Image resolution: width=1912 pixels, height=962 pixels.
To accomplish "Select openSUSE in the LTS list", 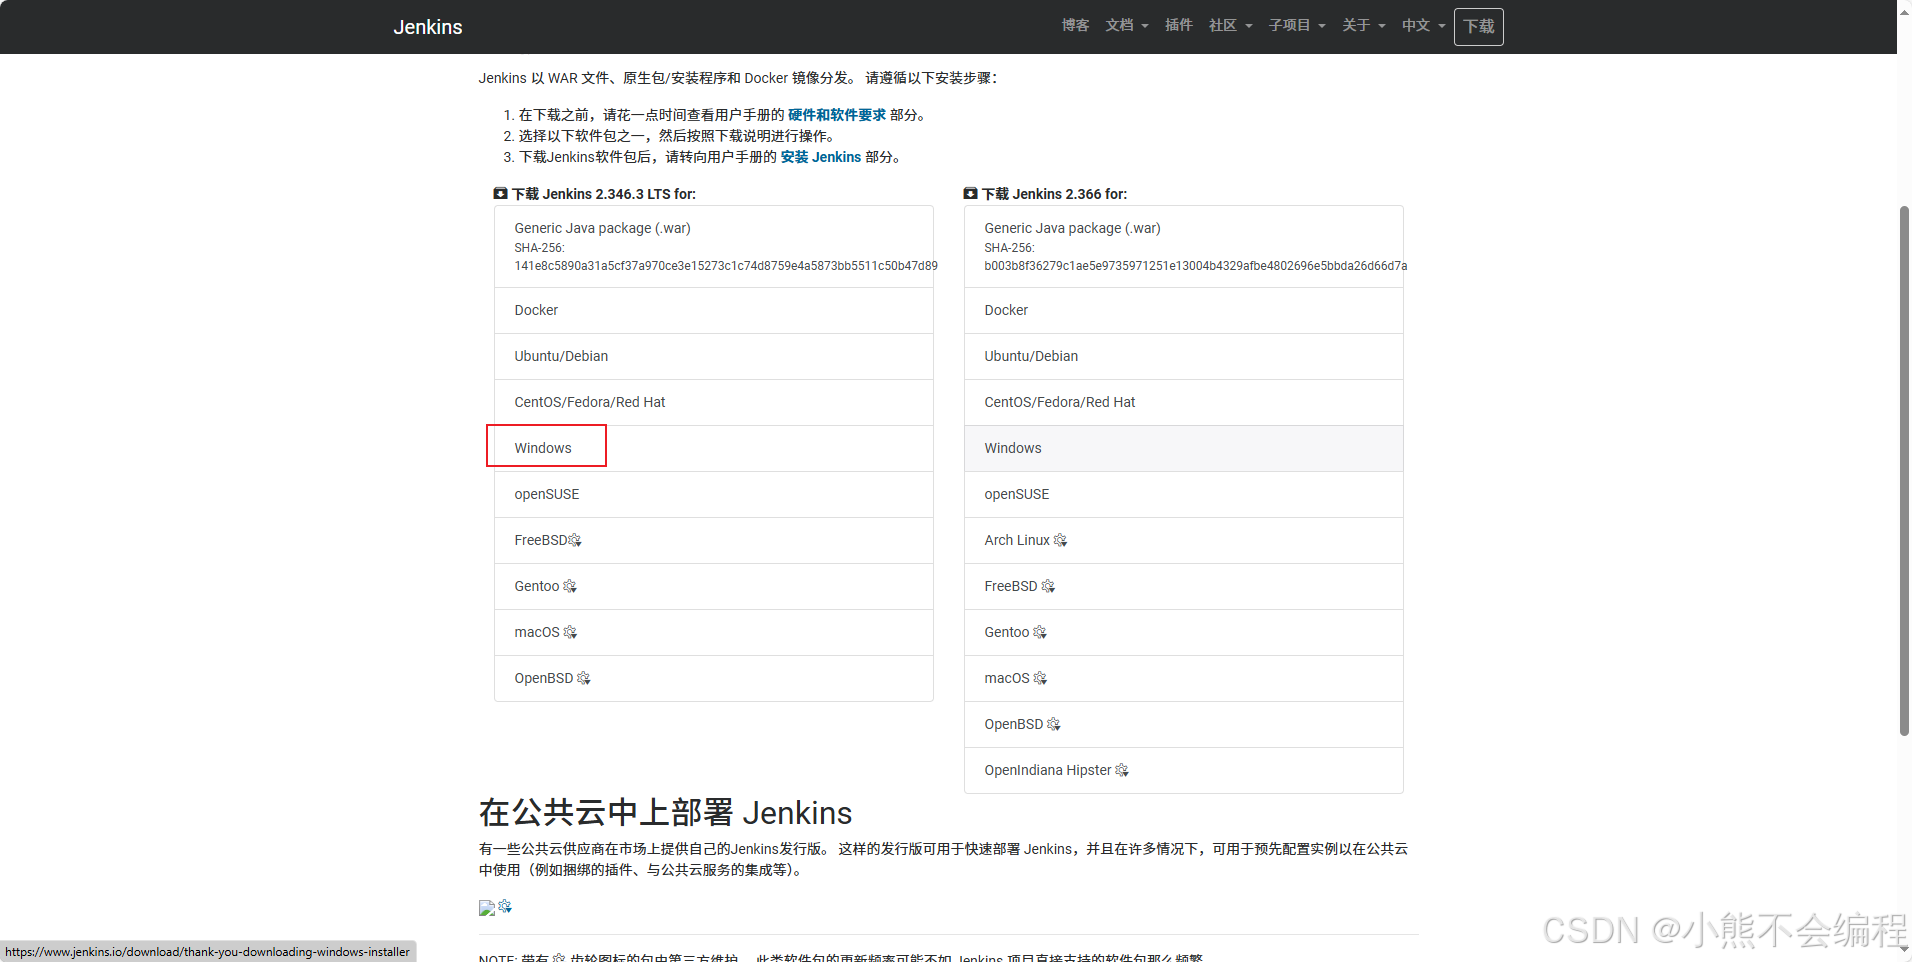I will 714,495.
